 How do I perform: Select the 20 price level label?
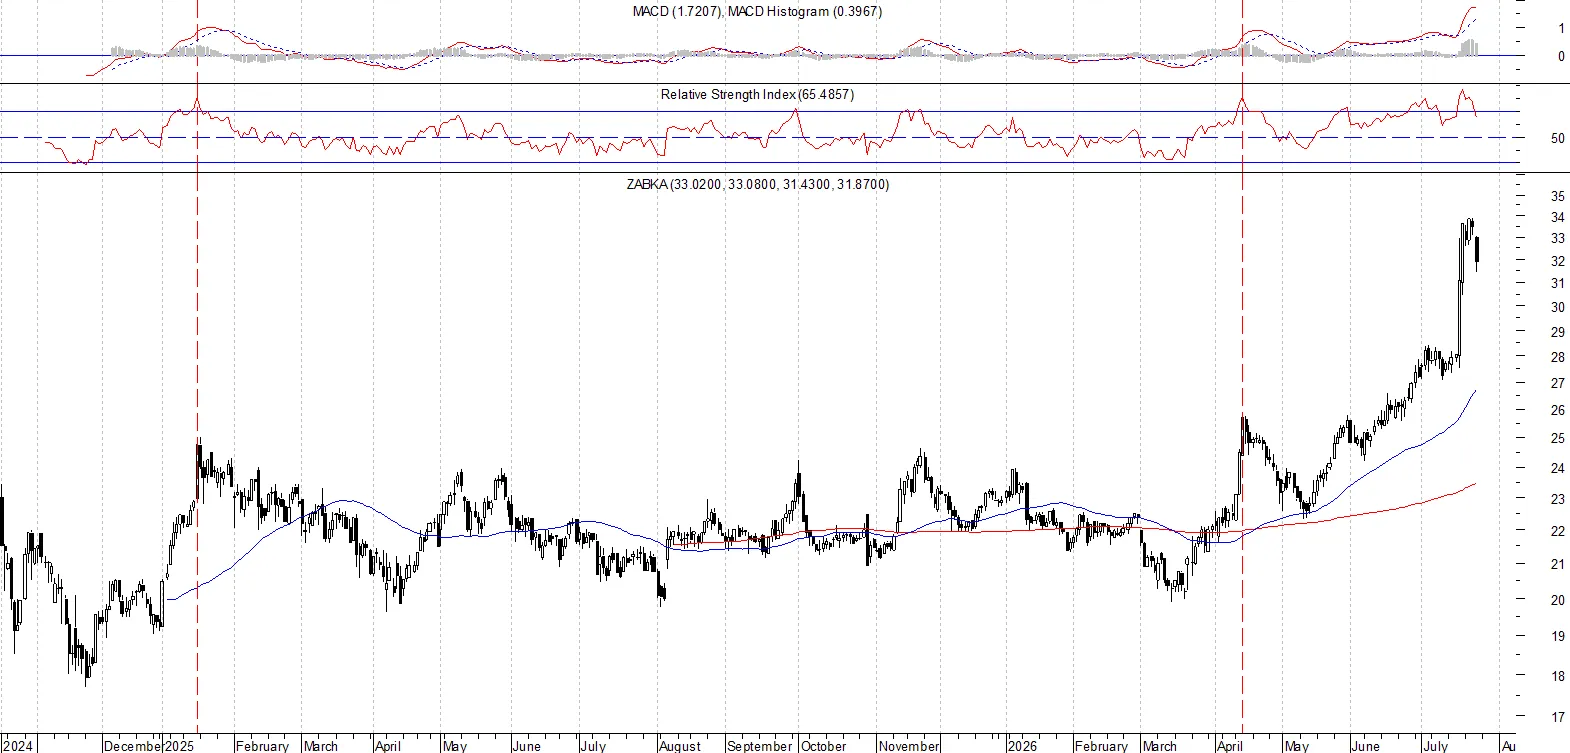(1558, 600)
